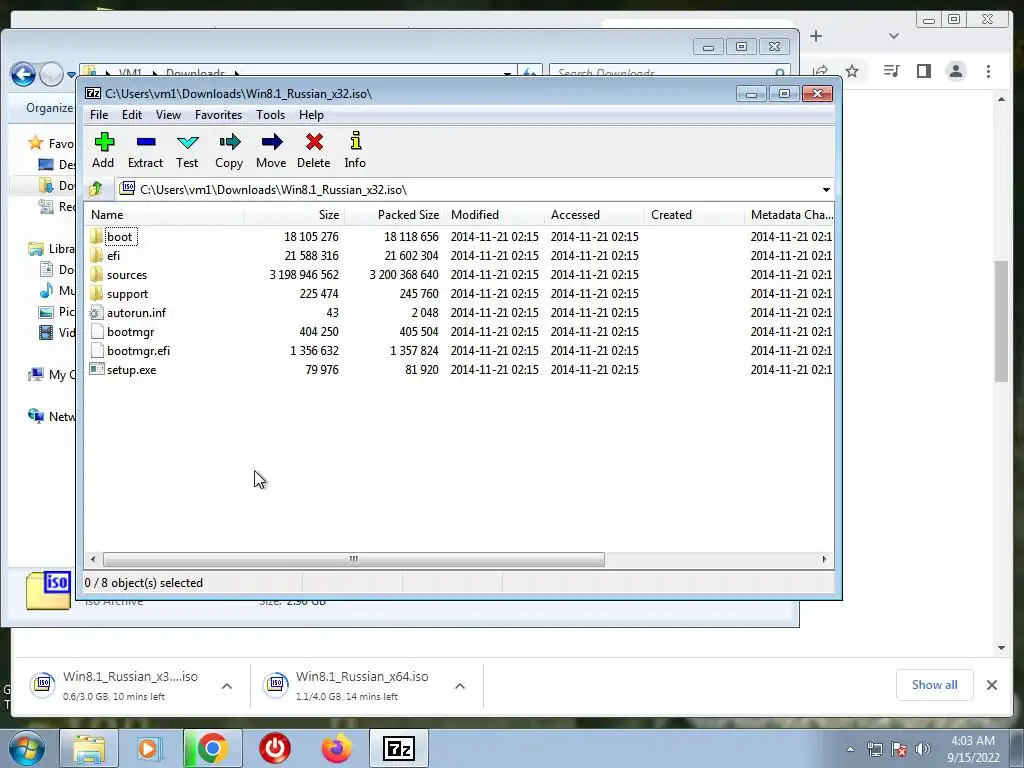
Task: Bookmark this page star icon
Action: (852, 71)
